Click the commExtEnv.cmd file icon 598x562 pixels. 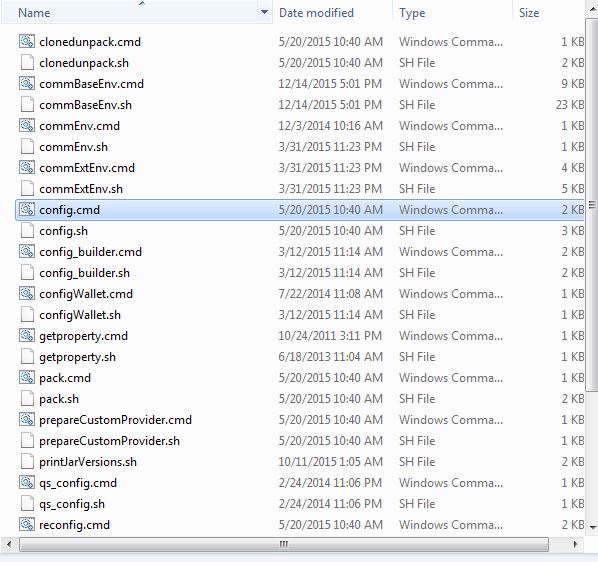click(x=27, y=167)
